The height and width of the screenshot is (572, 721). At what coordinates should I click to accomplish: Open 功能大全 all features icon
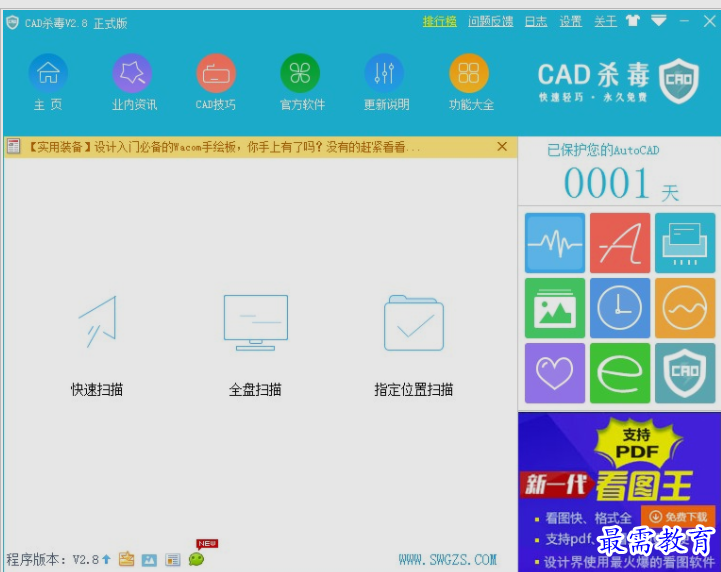(469, 74)
